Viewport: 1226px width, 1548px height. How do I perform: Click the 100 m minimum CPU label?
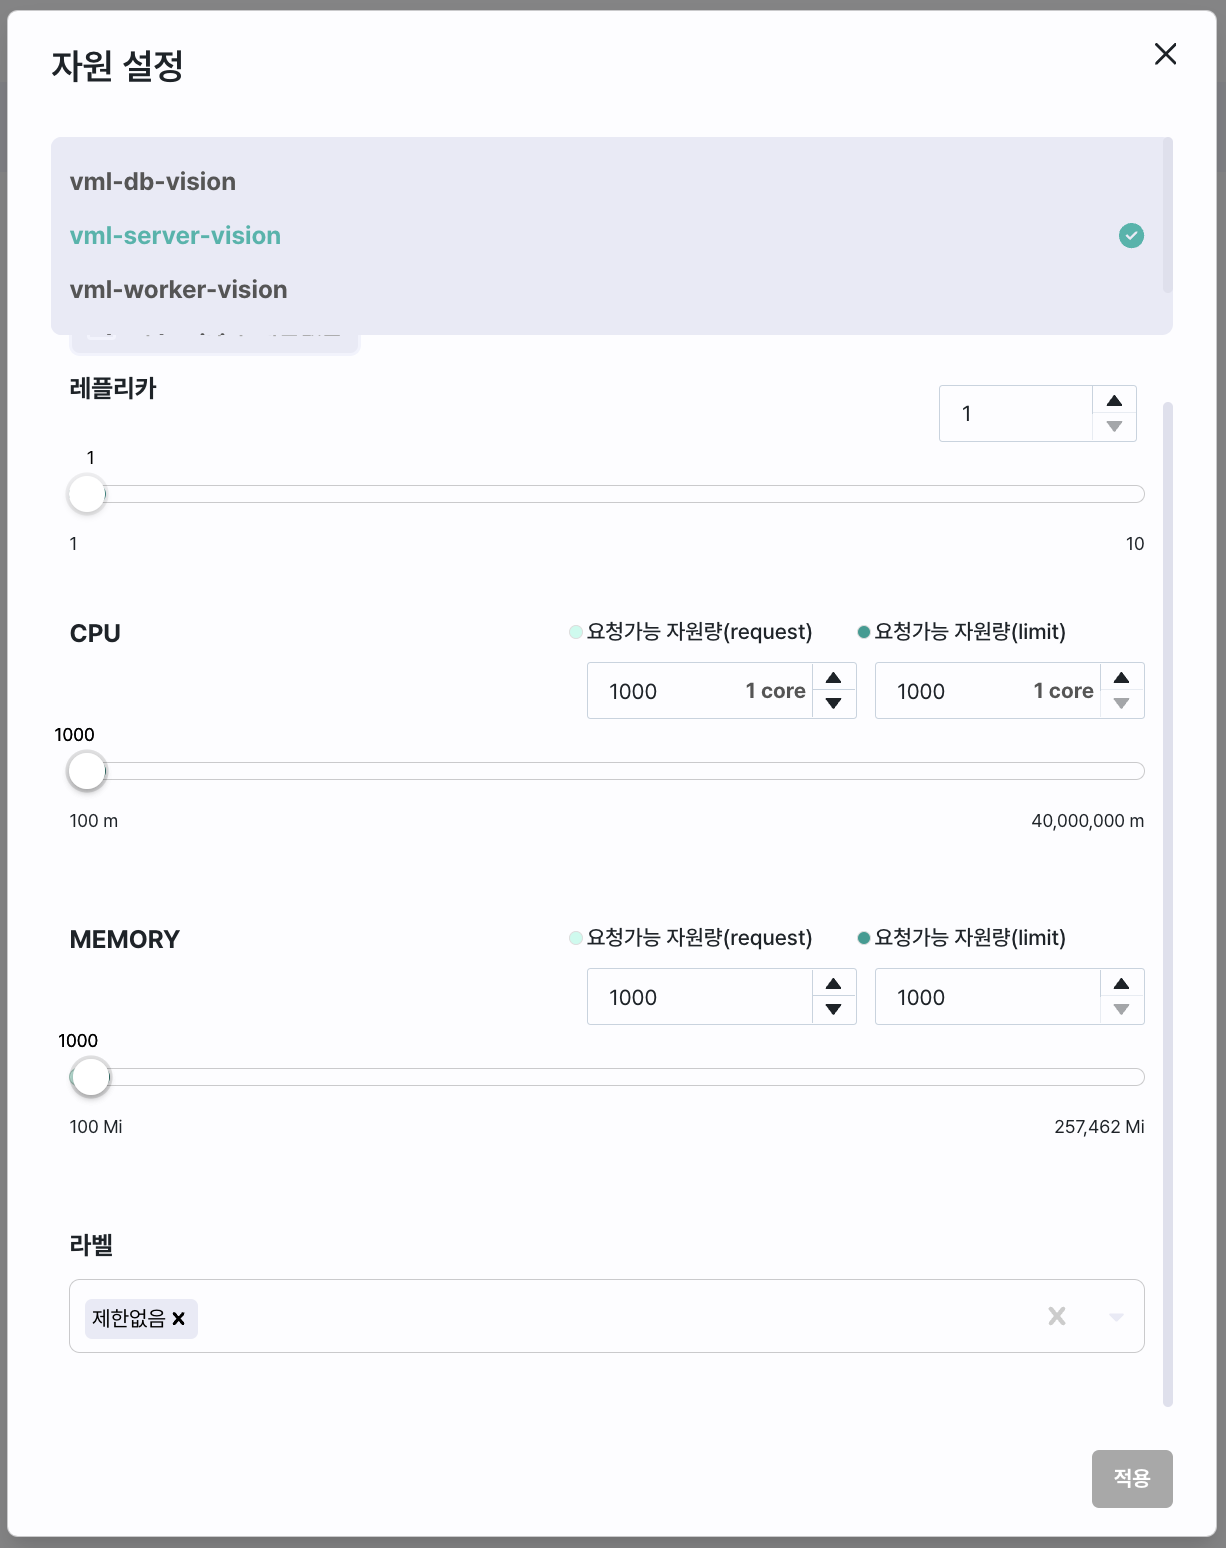pos(94,821)
